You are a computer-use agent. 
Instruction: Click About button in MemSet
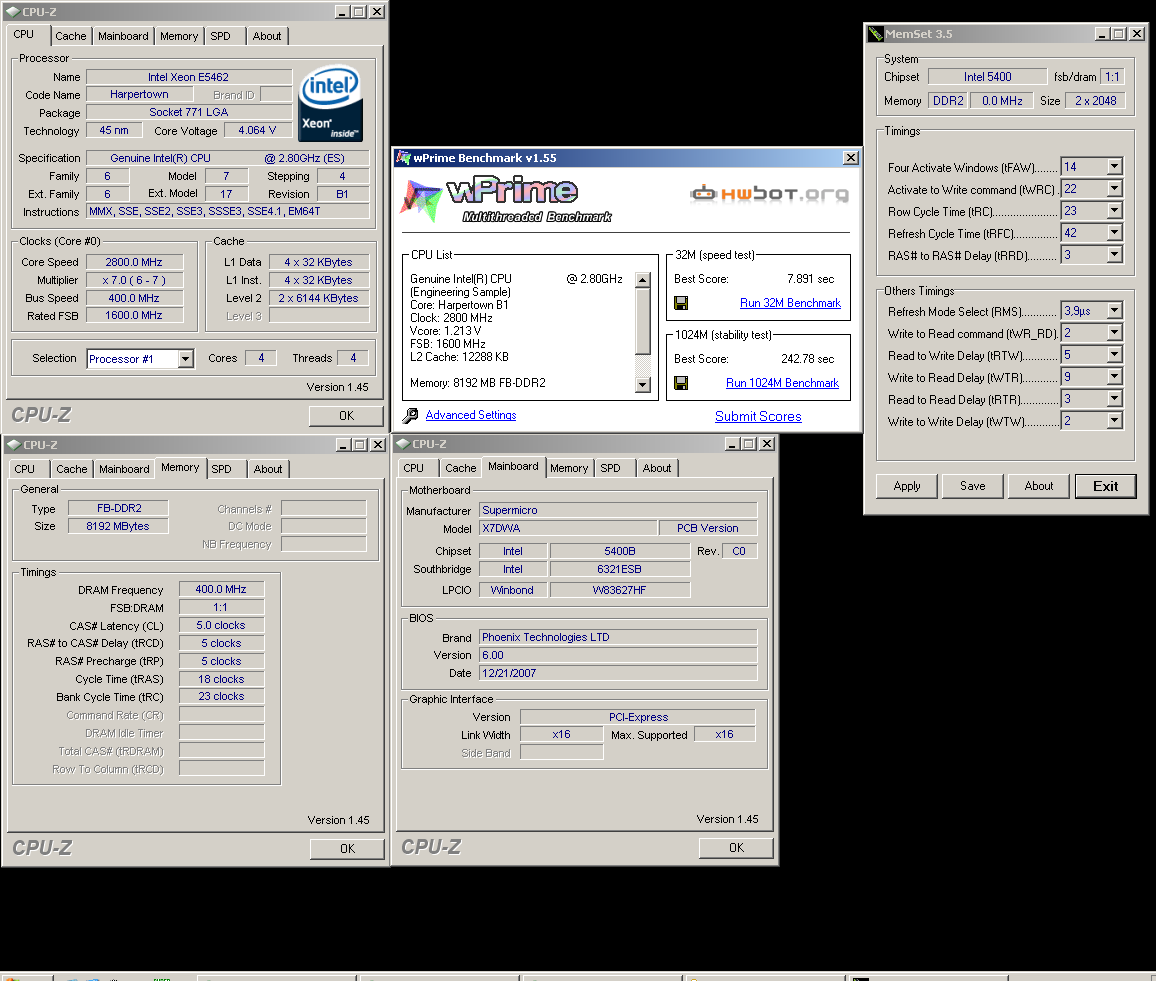1039,486
